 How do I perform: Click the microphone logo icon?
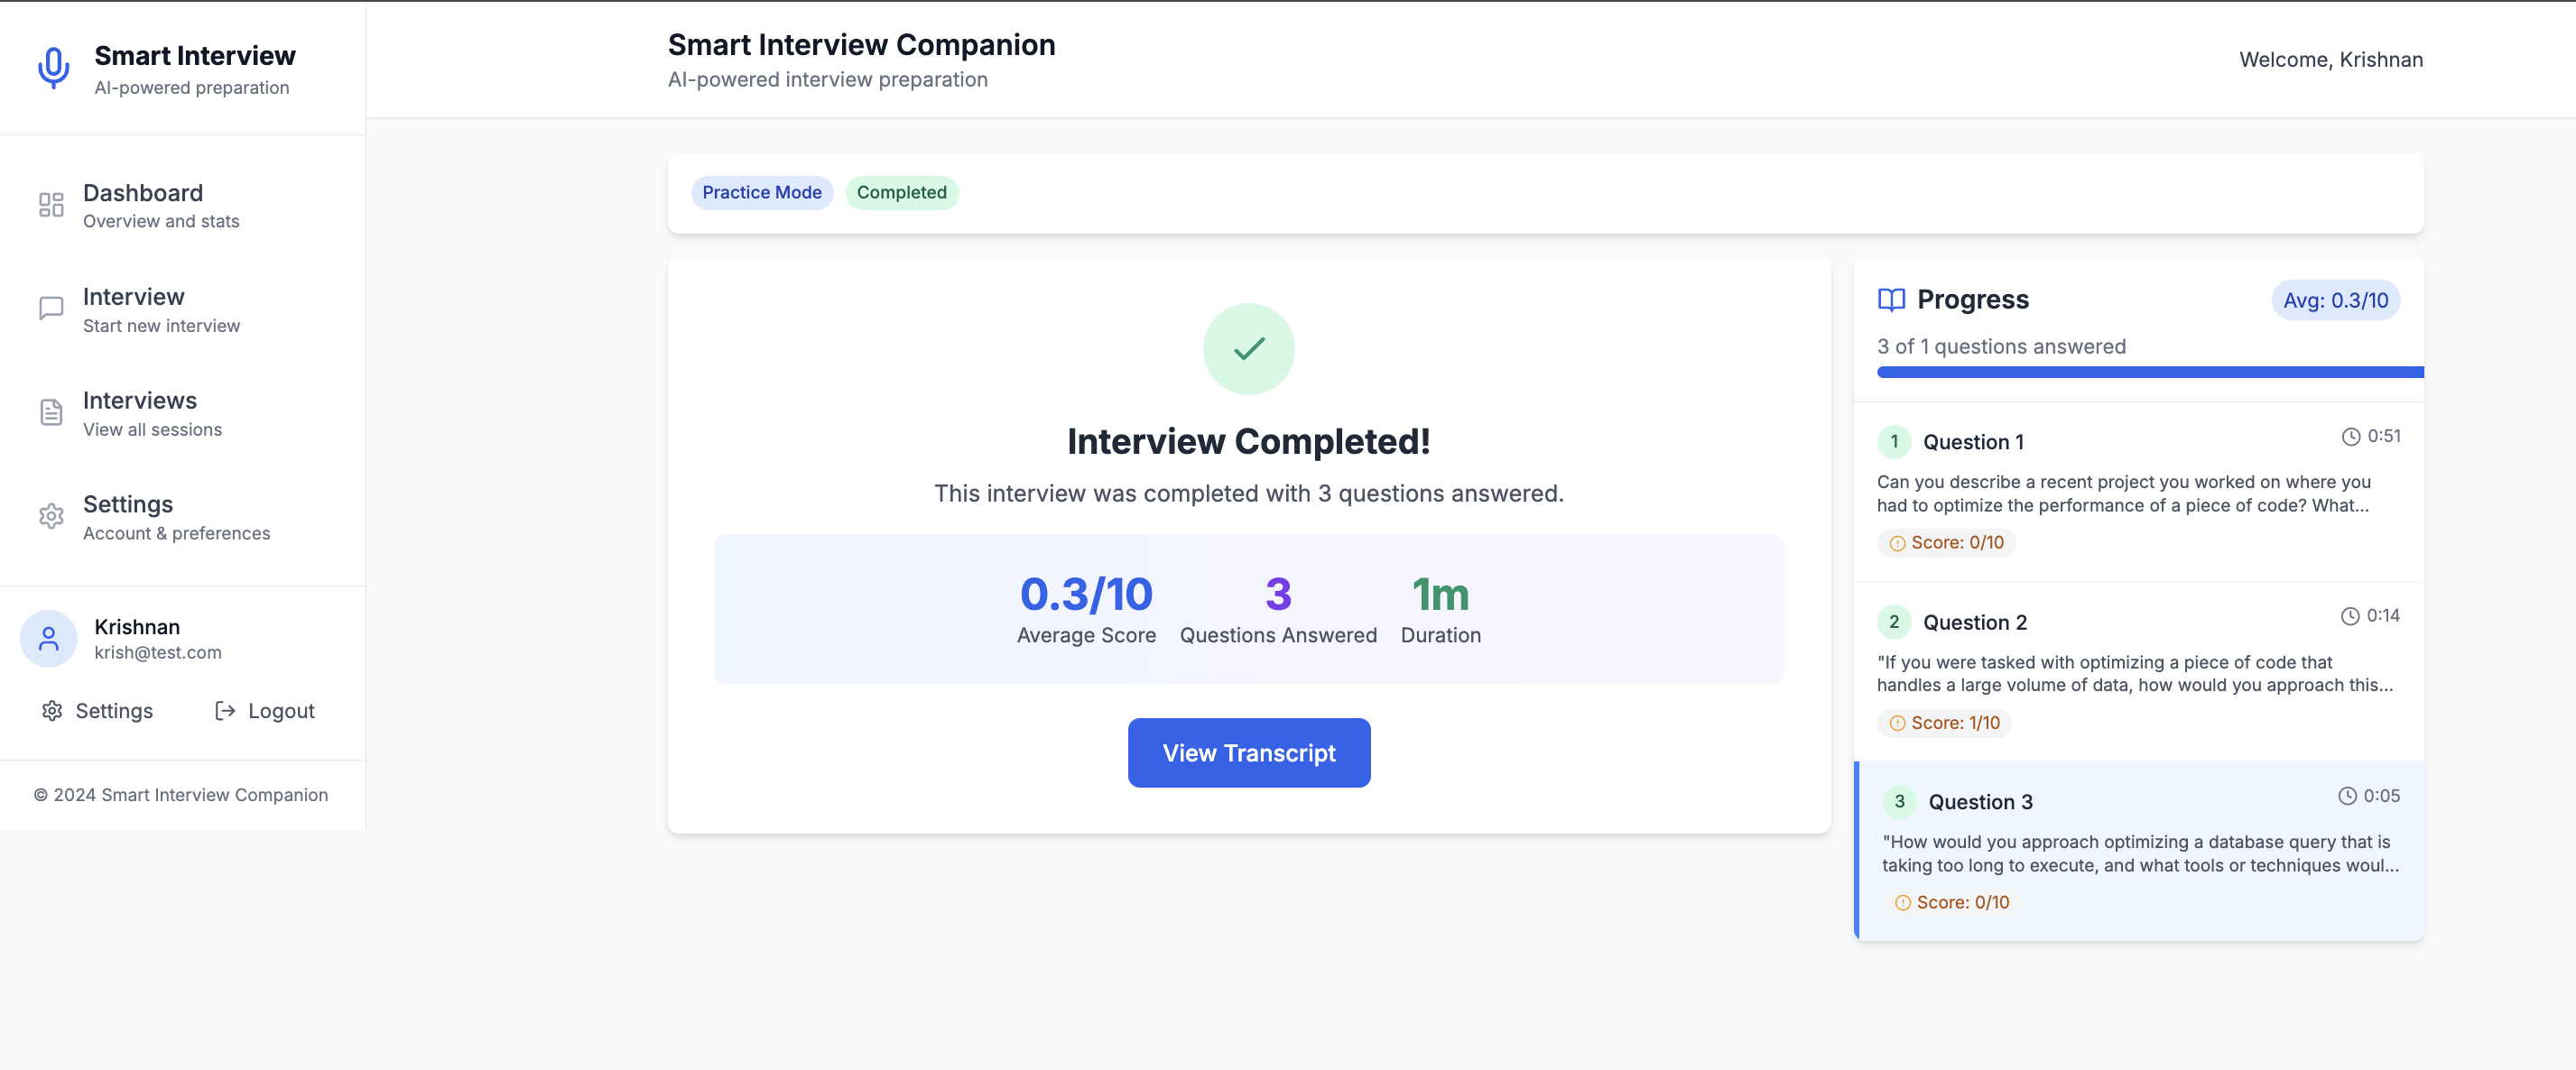[x=53, y=68]
